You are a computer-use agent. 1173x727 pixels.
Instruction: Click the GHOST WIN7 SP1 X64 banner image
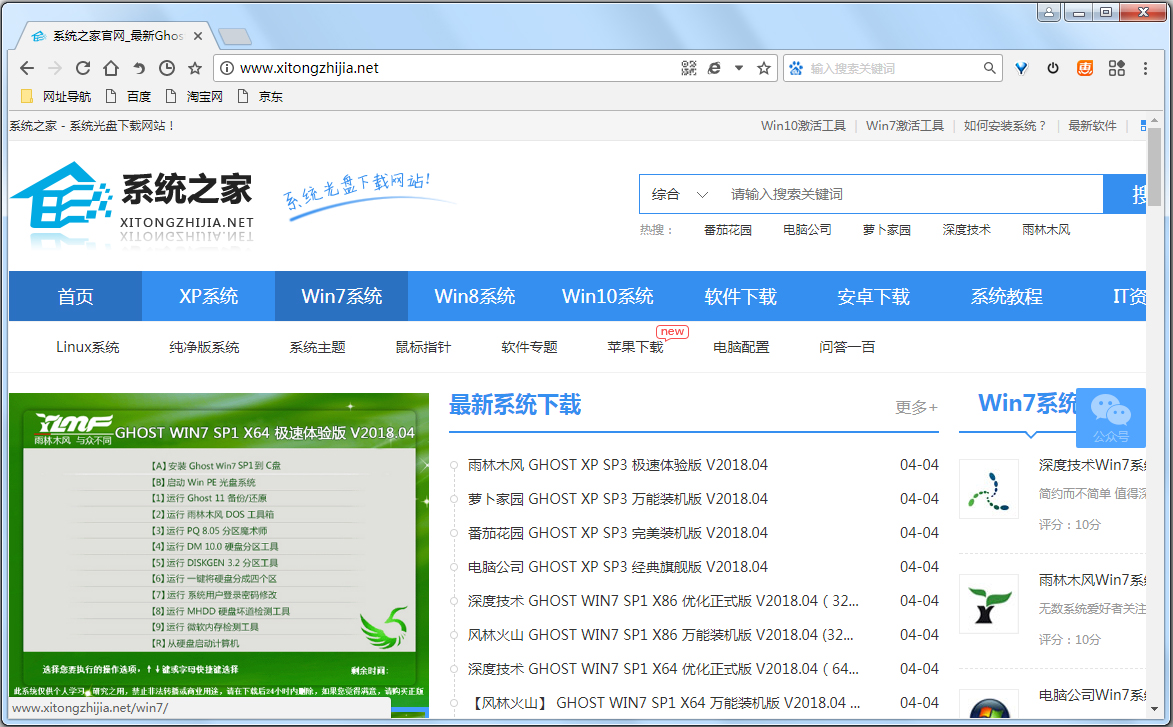219,550
